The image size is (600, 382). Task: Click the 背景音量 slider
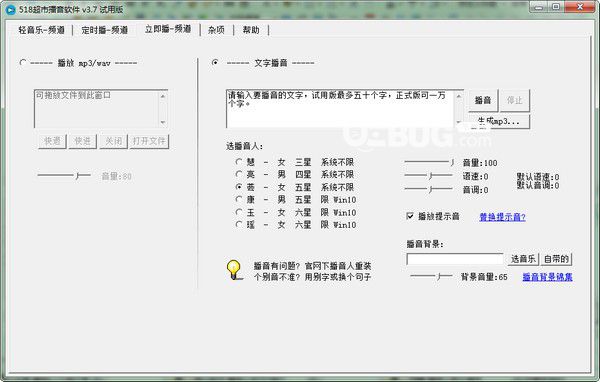432,276
